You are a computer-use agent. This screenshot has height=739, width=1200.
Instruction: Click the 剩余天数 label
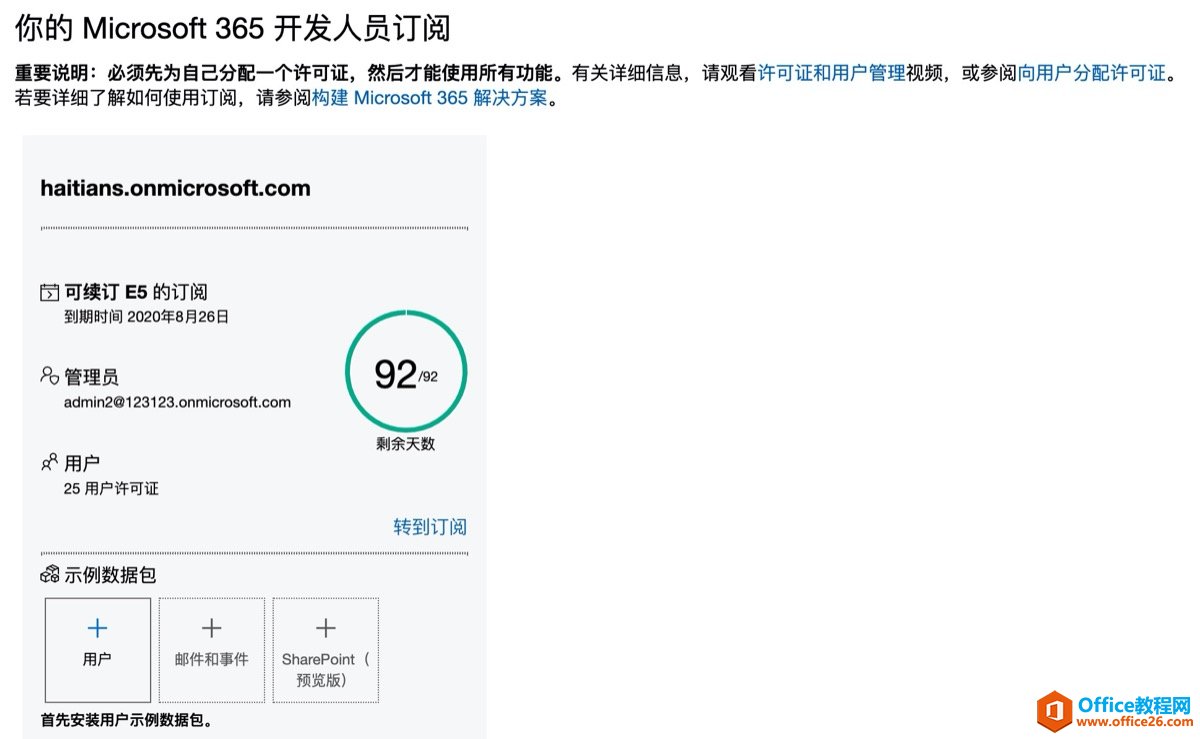coord(406,444)
